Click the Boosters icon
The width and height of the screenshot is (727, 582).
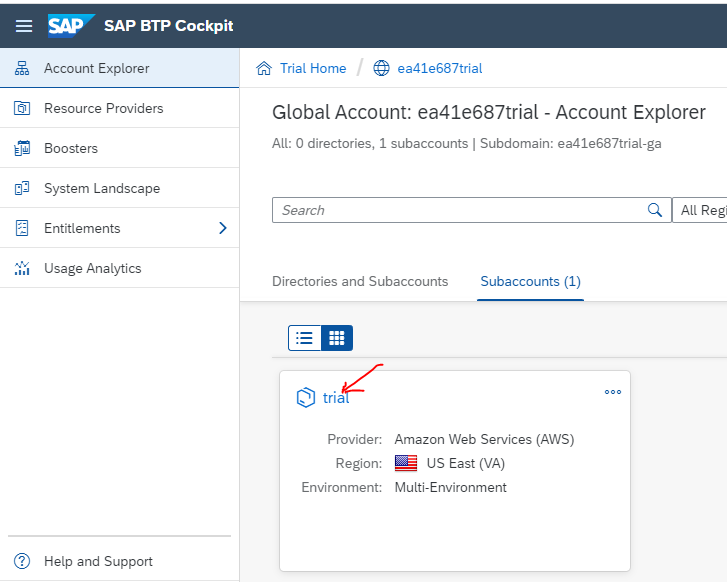point(22,148)
